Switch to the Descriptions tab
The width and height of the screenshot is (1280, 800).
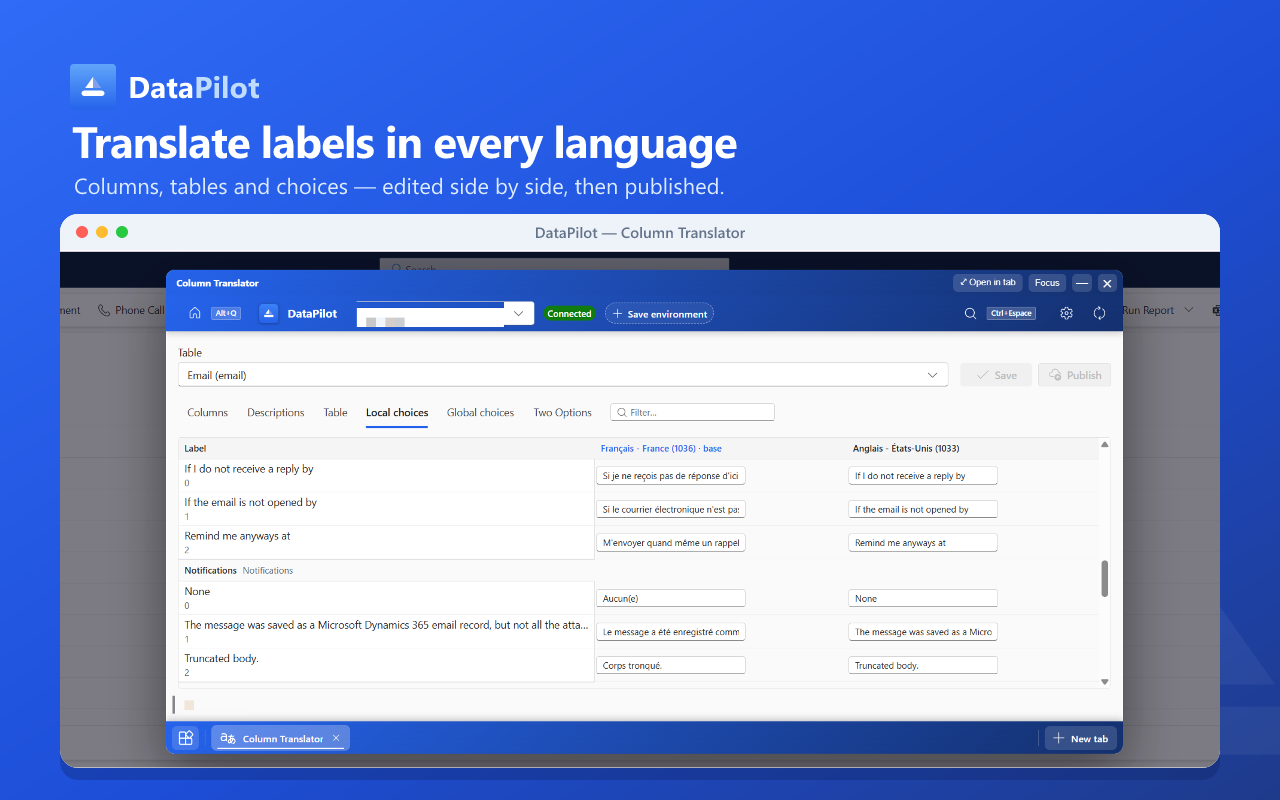coord(276,412)
